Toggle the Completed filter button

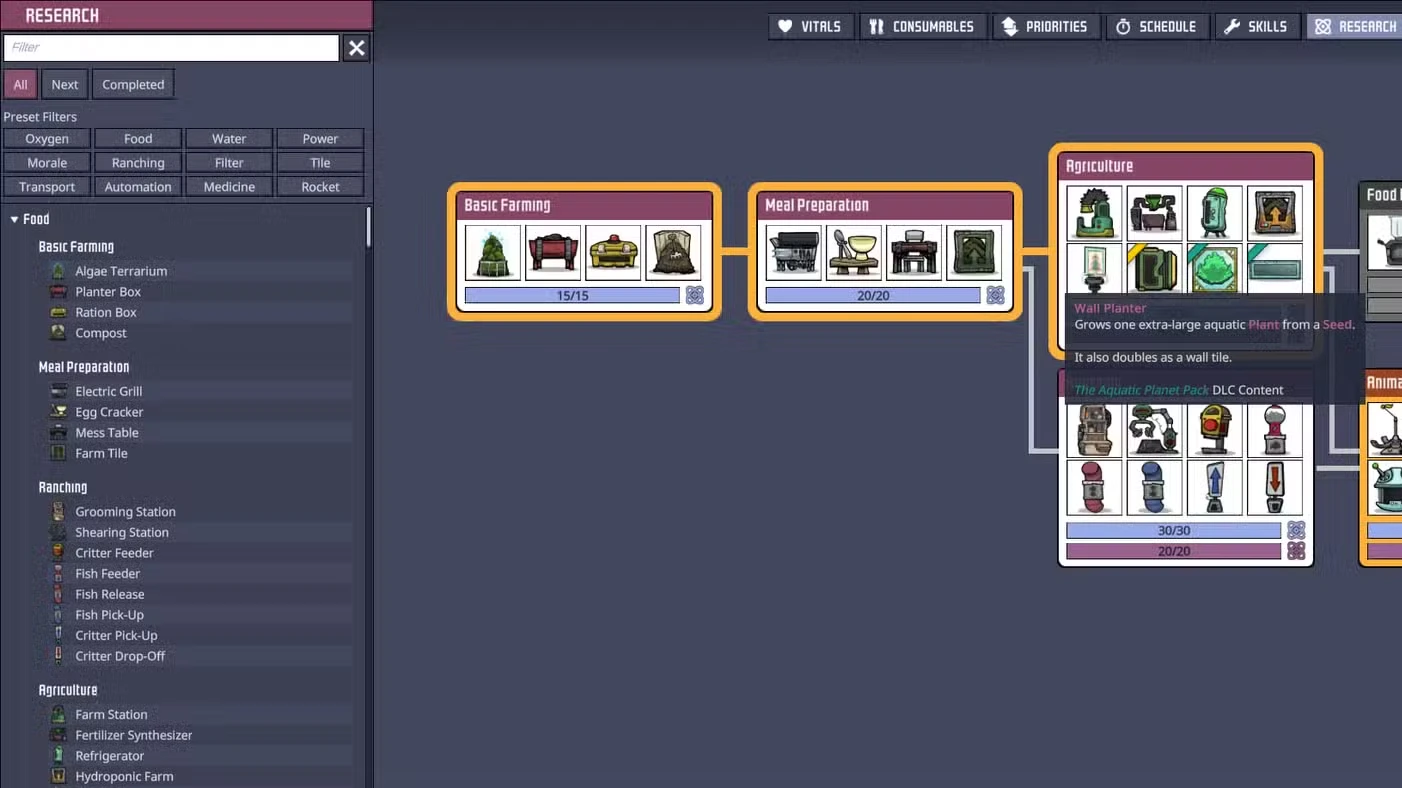pyautogui.click(x=133, y=84)
